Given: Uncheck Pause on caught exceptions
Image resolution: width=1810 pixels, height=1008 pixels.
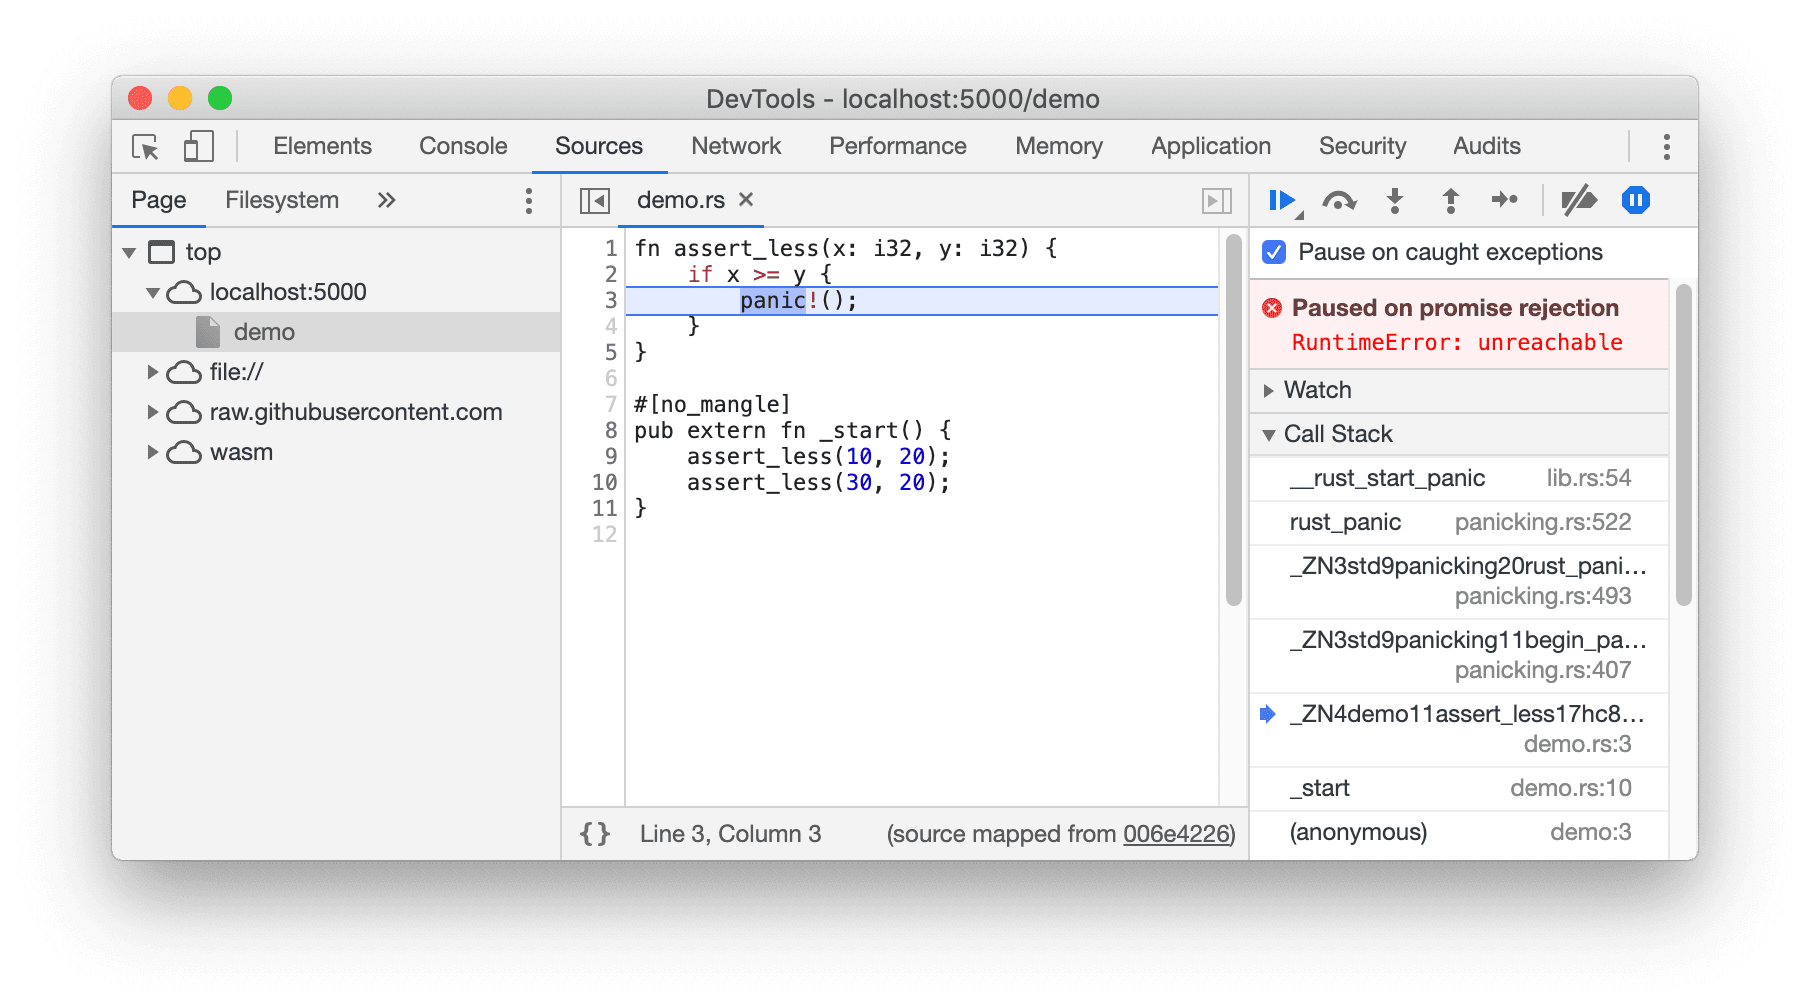Looking at the screenshot, I should coord(1272,253).
